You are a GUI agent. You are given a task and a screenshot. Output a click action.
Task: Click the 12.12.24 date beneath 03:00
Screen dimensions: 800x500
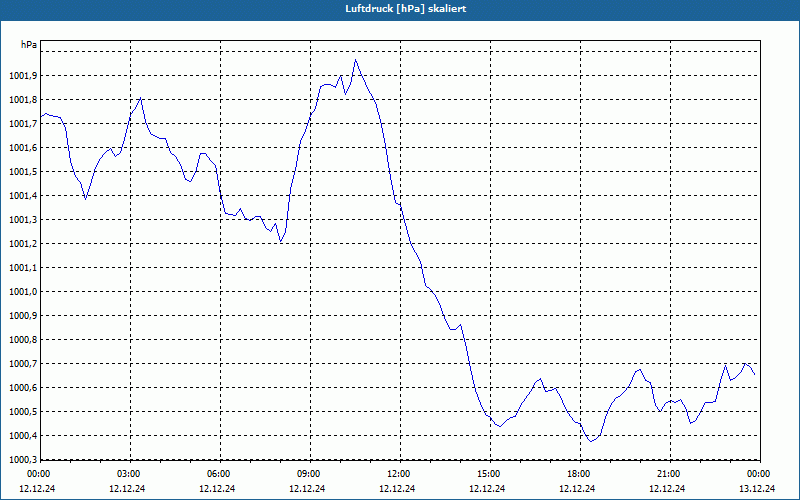coord(127,488)
